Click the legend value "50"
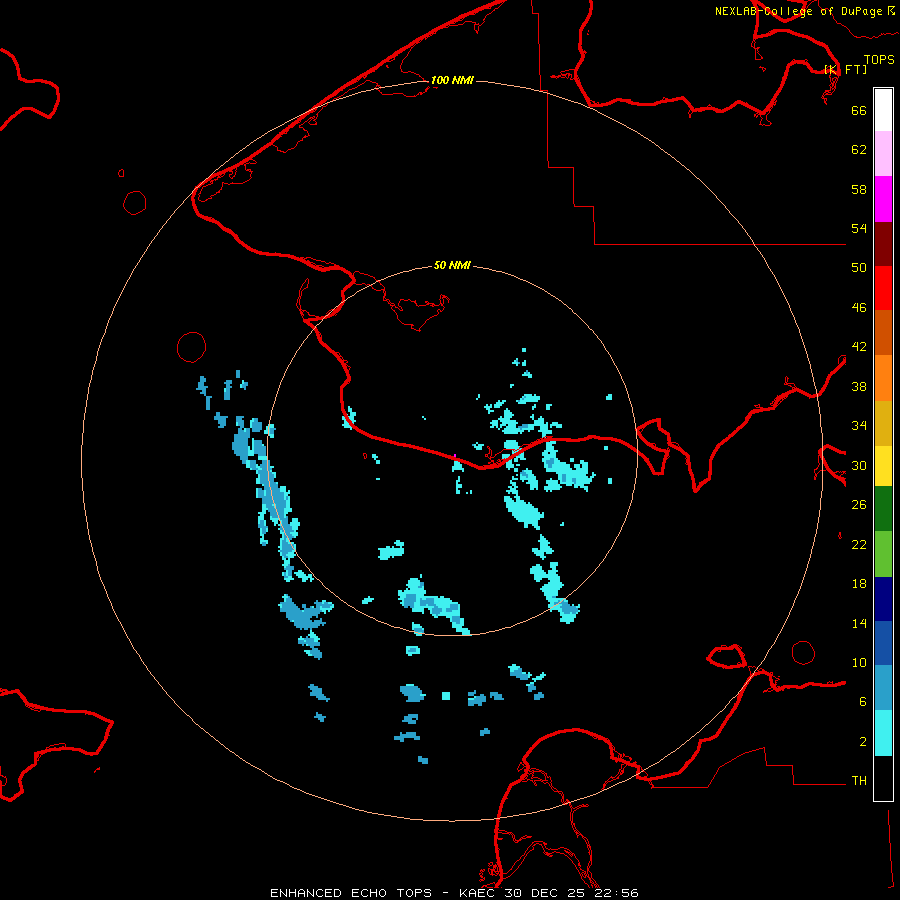Screen dimensions: 900x900 pos(859,267)
